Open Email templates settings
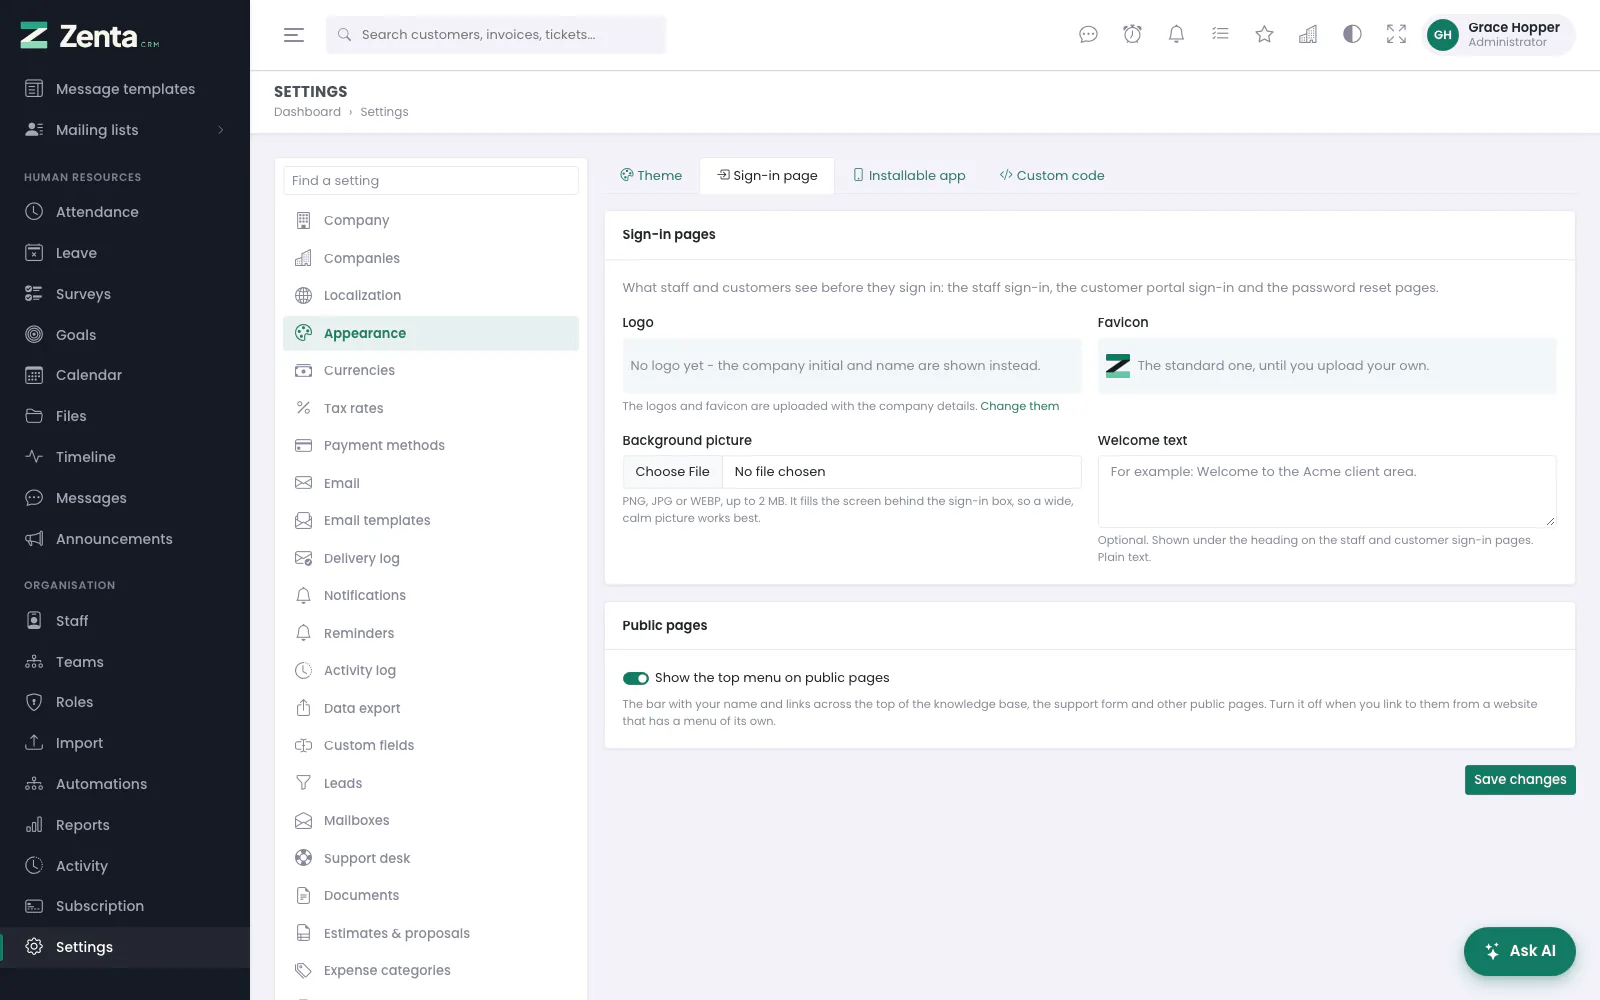 [431, 521]
